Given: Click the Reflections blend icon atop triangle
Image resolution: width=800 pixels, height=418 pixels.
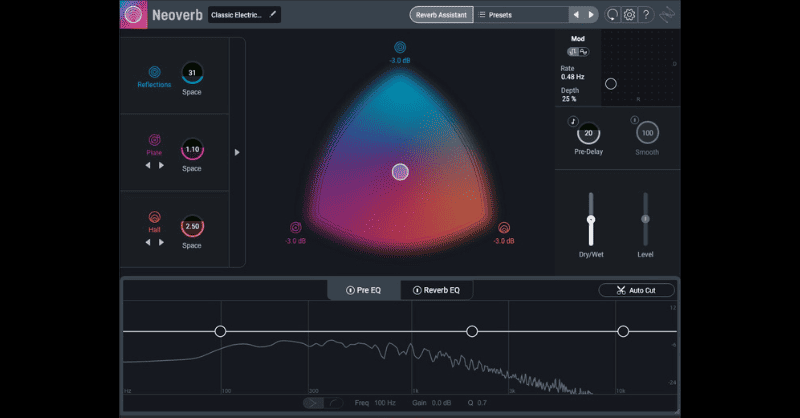Looking at the screenshot, I should click(x=400, y=47).
